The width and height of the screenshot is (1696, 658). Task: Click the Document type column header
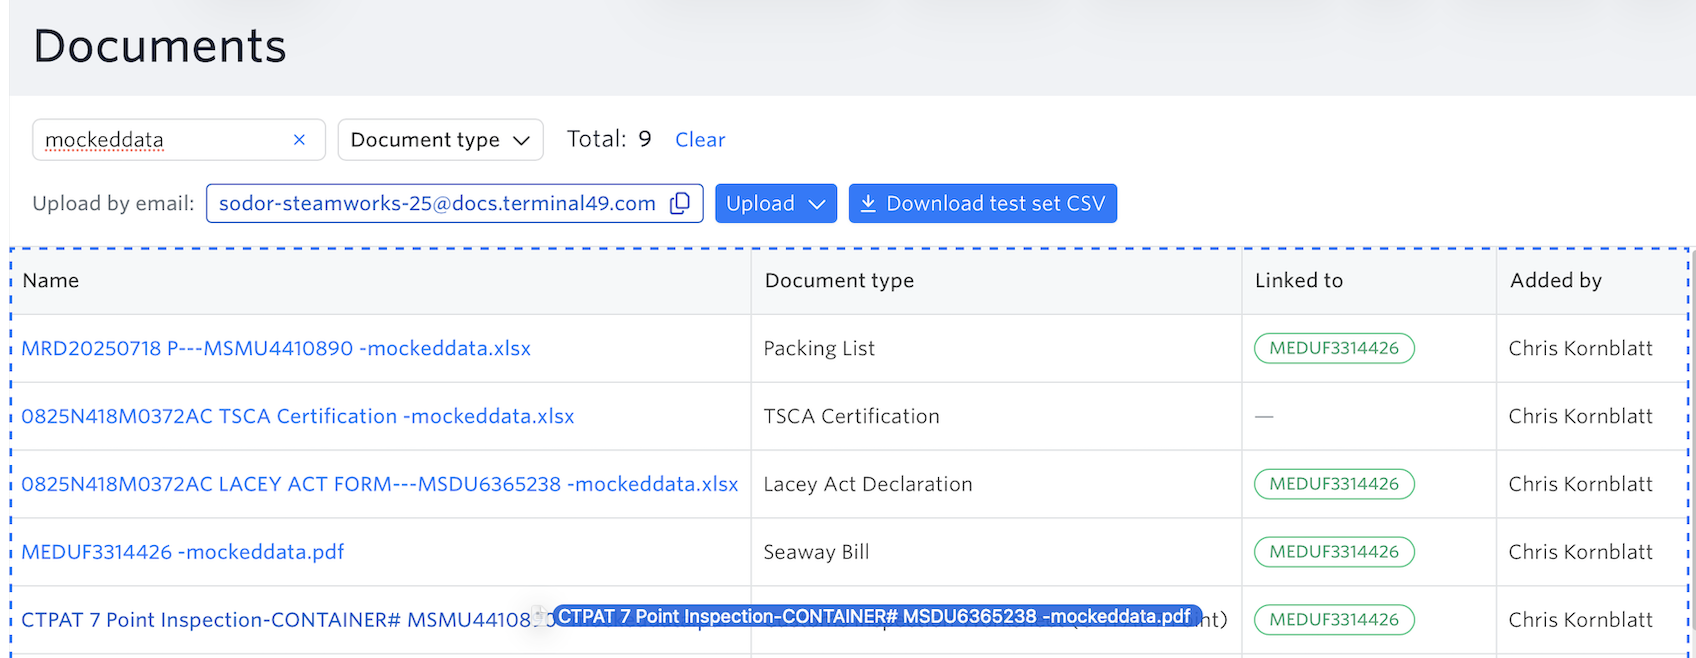tap(839, 281)
